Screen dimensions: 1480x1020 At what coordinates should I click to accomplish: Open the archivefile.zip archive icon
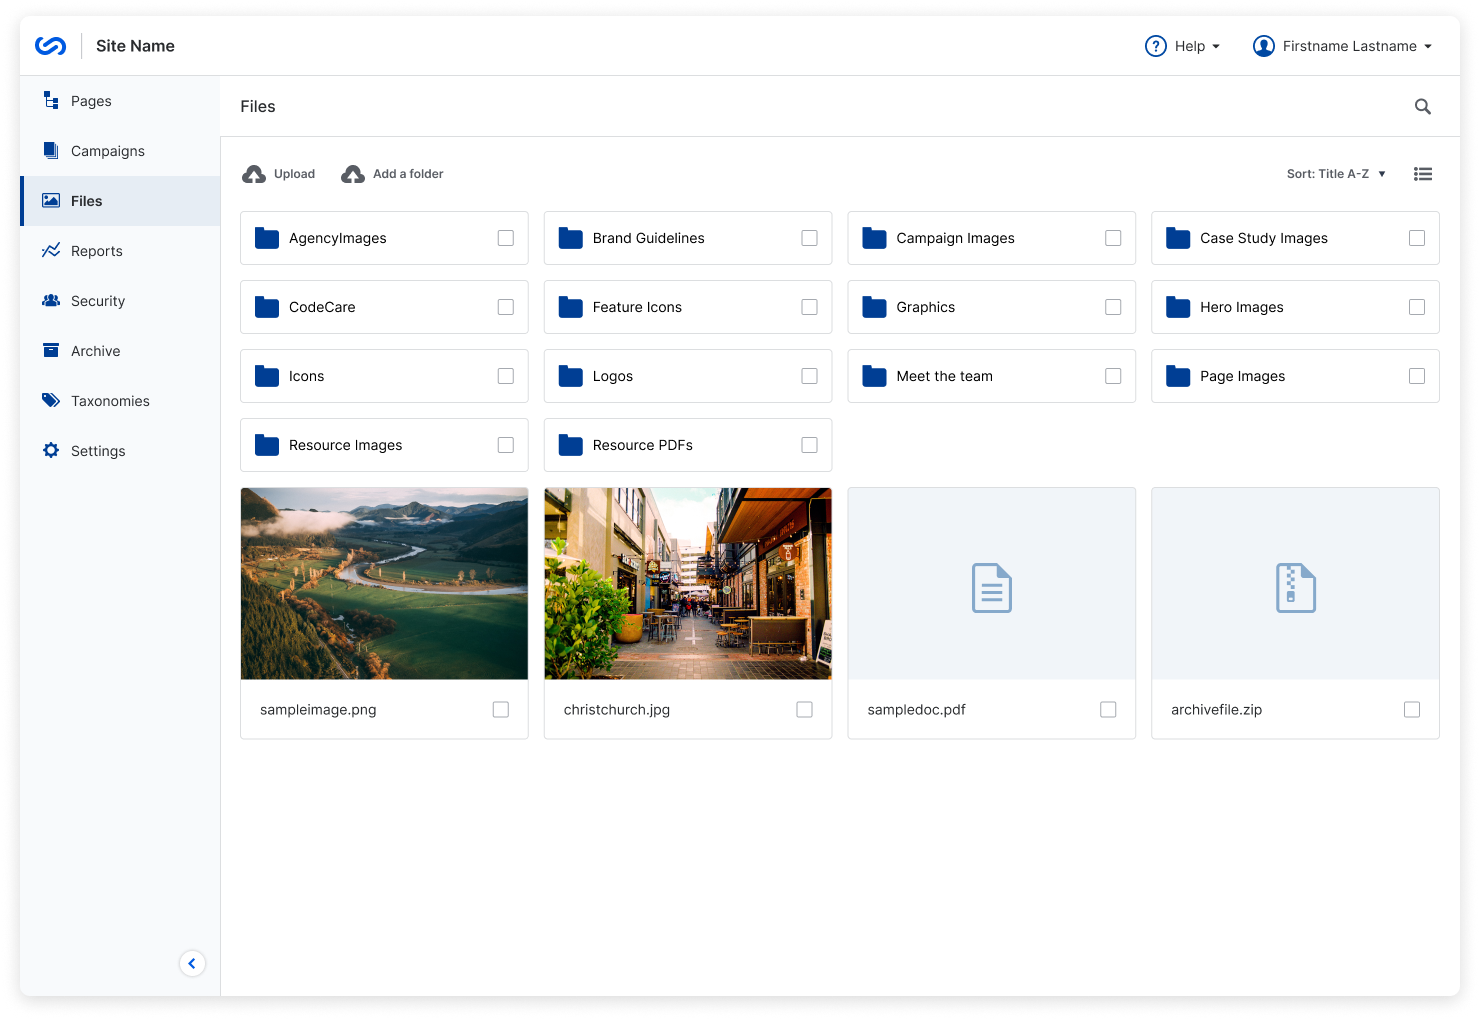[1295, 588]
